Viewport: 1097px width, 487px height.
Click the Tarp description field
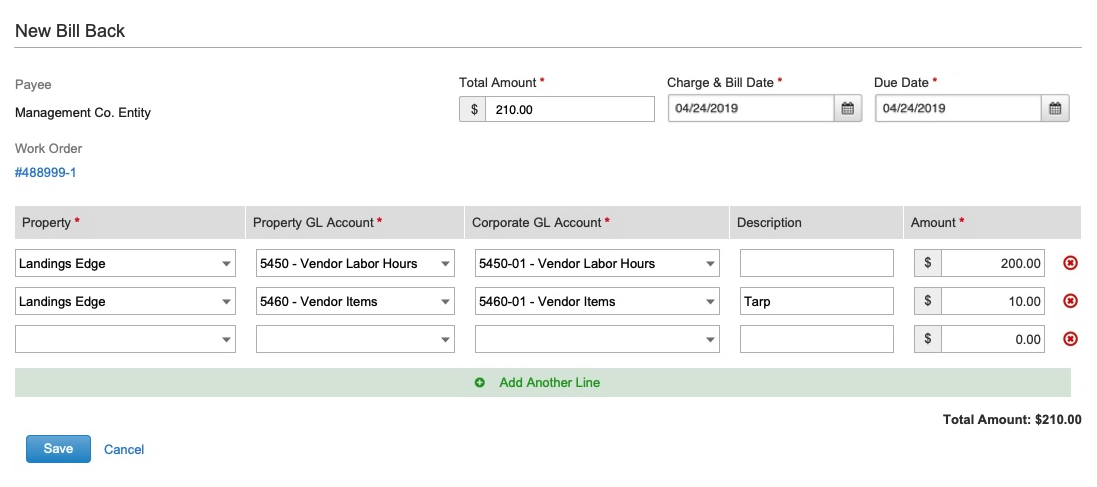click(816, 301)
